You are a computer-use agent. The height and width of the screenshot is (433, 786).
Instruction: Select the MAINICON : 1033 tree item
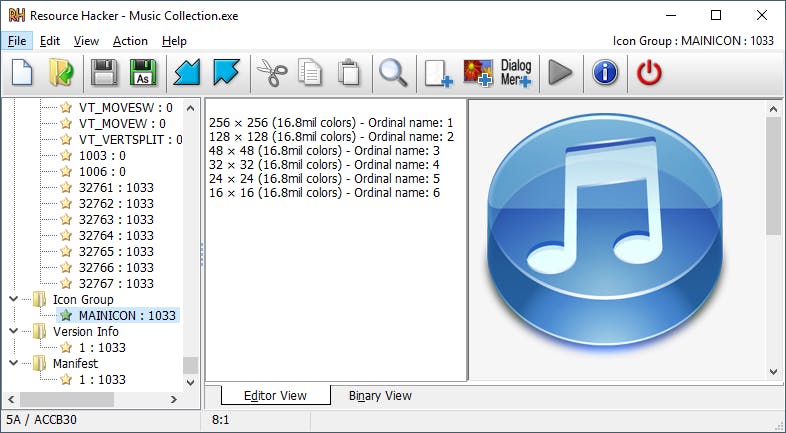tap(127, 315)
